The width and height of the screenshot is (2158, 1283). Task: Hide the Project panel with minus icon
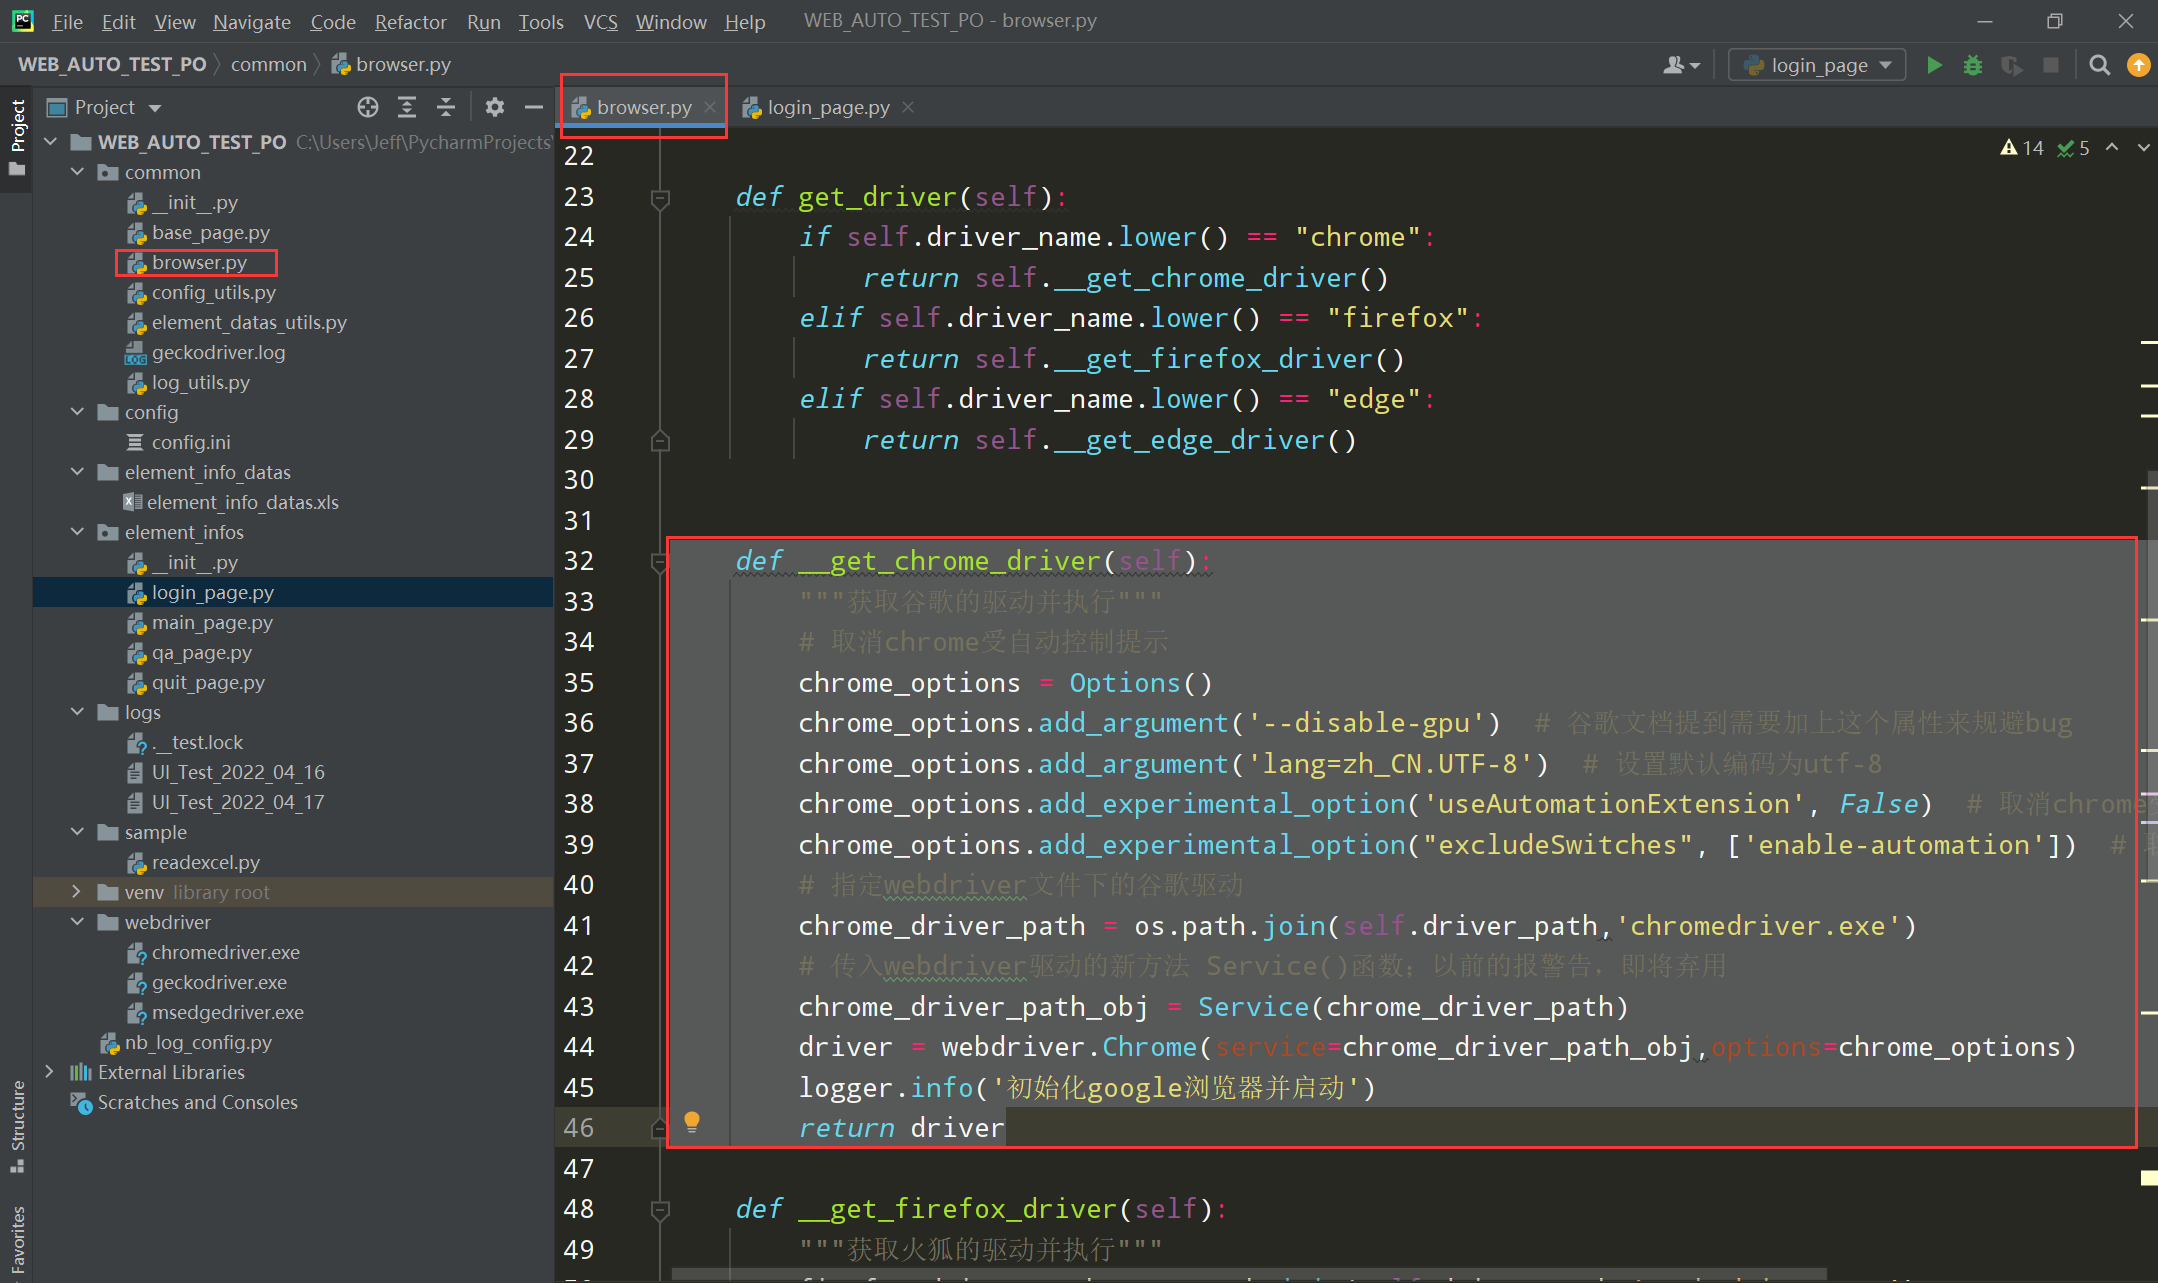click(534, 107)
